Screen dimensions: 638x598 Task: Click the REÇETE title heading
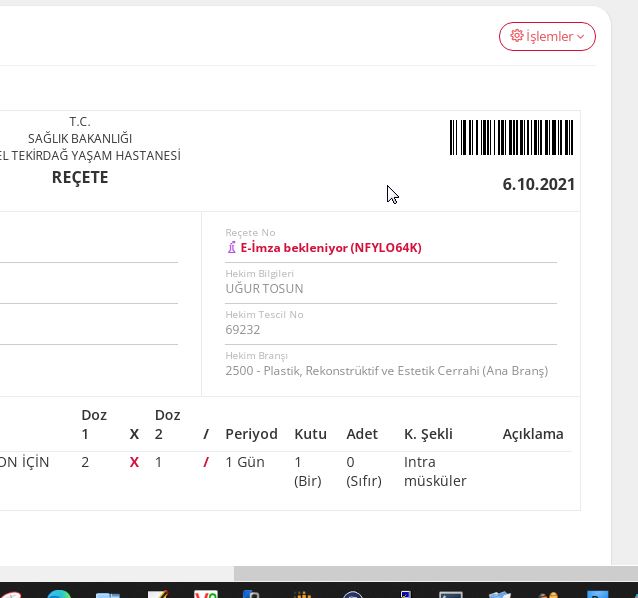coord(80,178)
